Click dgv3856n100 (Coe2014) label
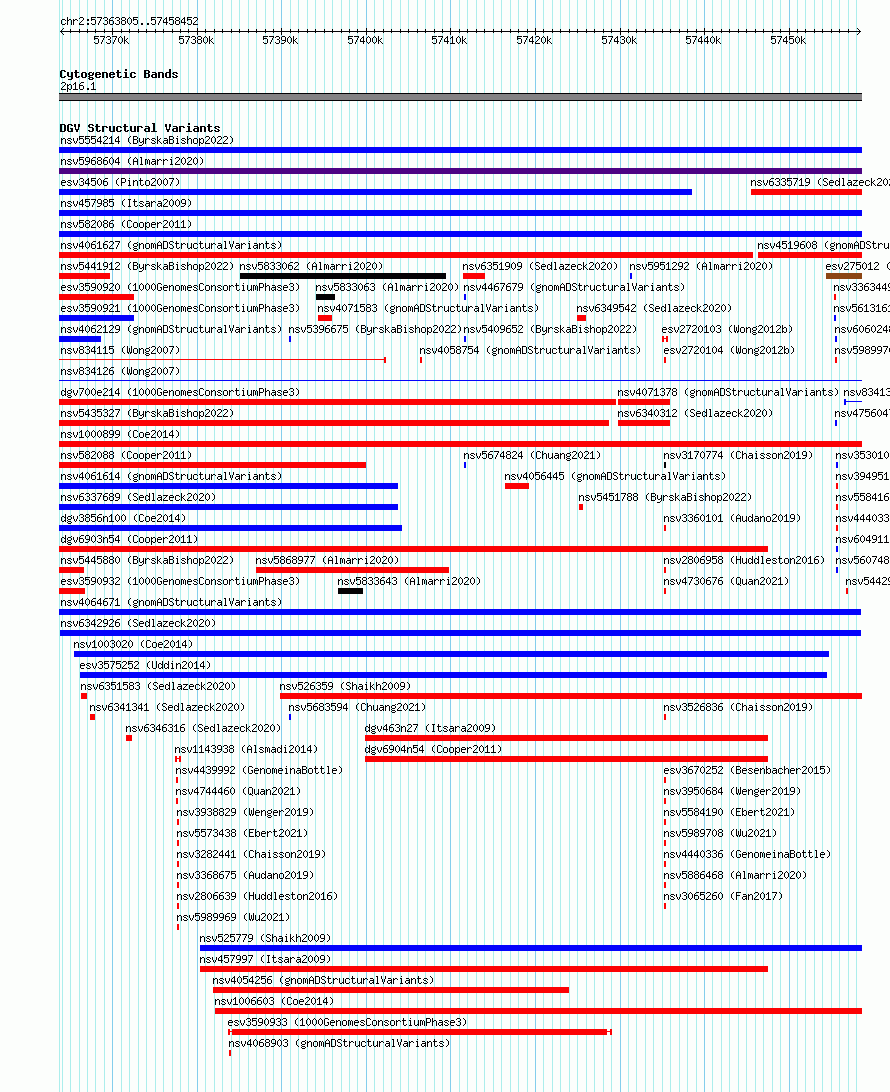This screenshot has width=890, height=1092. 123,518
